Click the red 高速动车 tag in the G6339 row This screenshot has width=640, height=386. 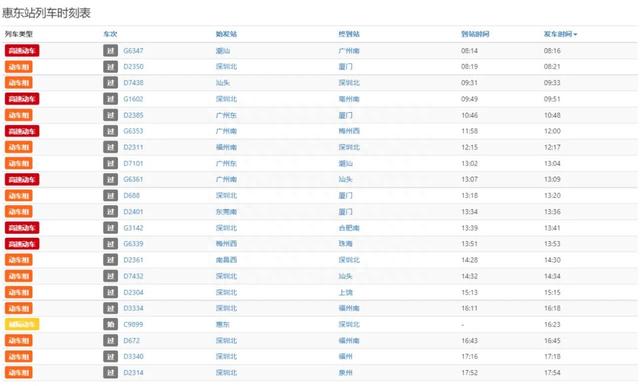tap(22, 244)
